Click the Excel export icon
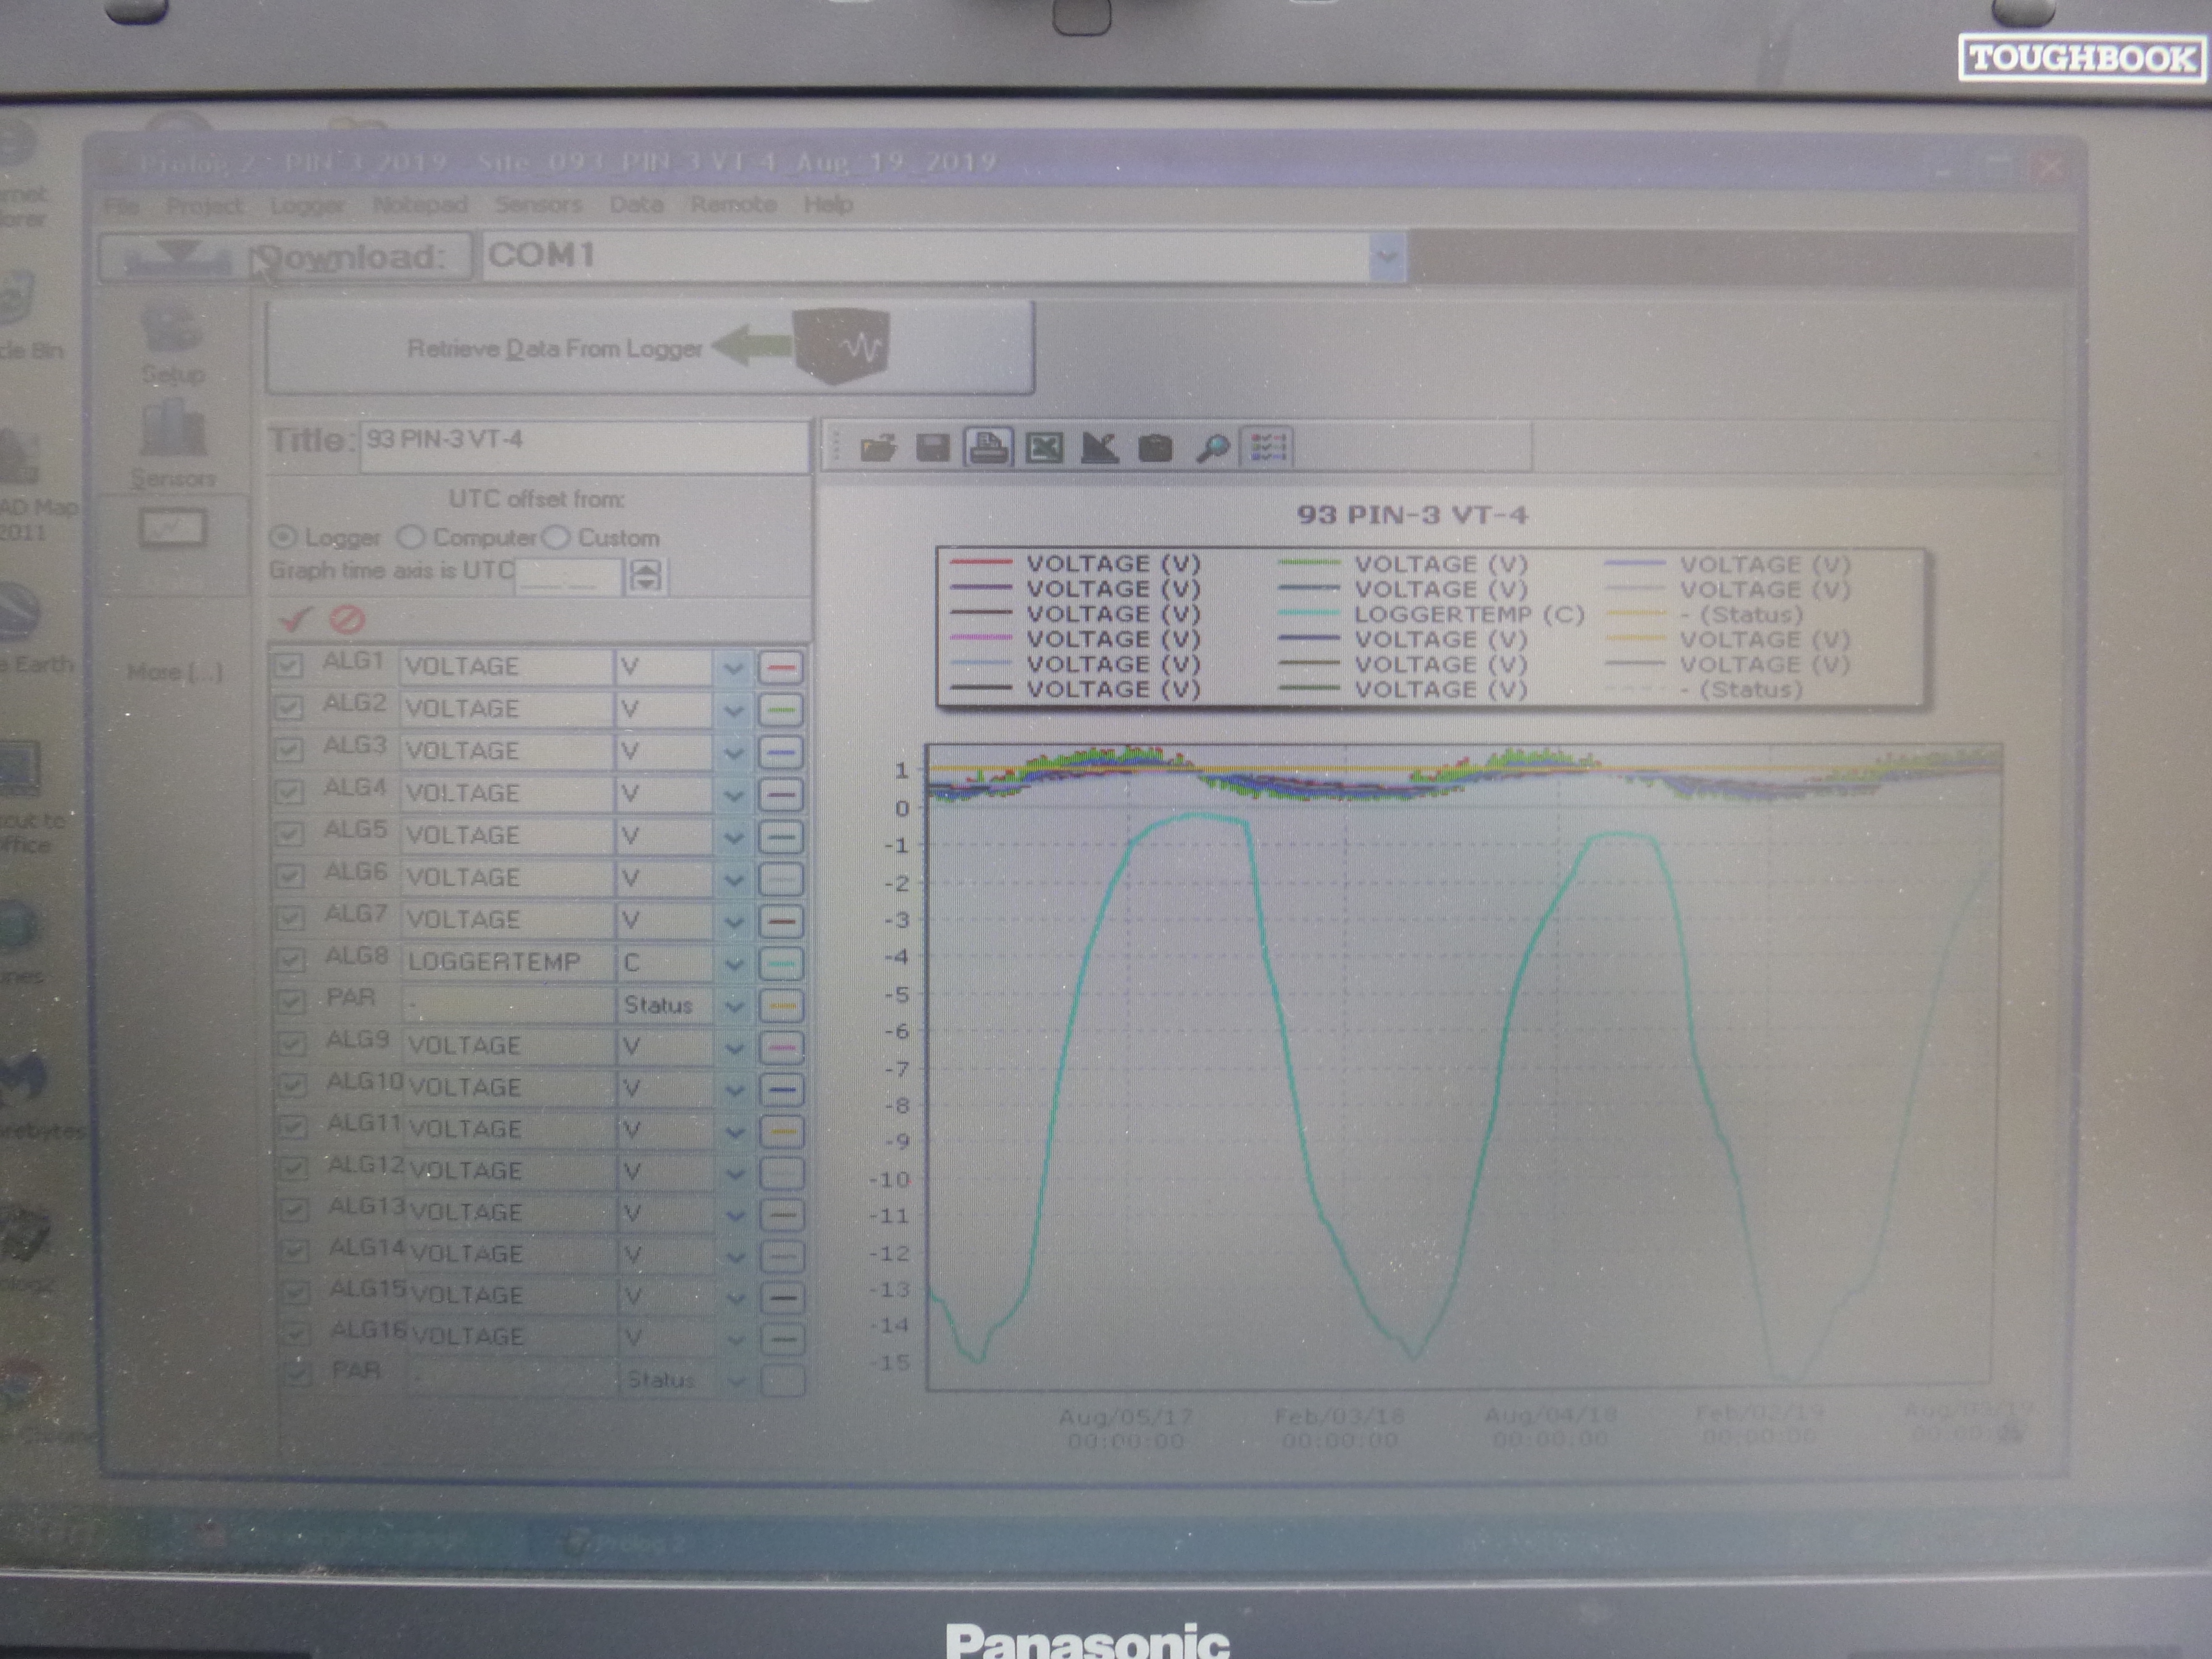This screenshot has width=2212, height=1659. tap(1044, 448)
